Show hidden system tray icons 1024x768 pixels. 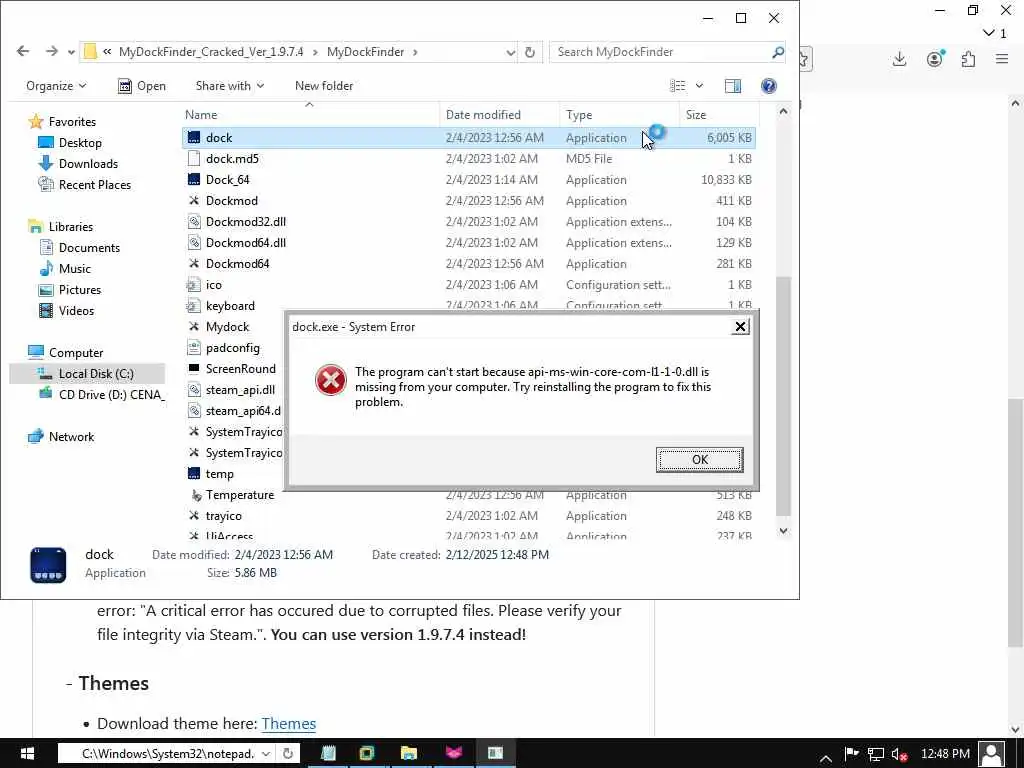(x=825, y=758)
